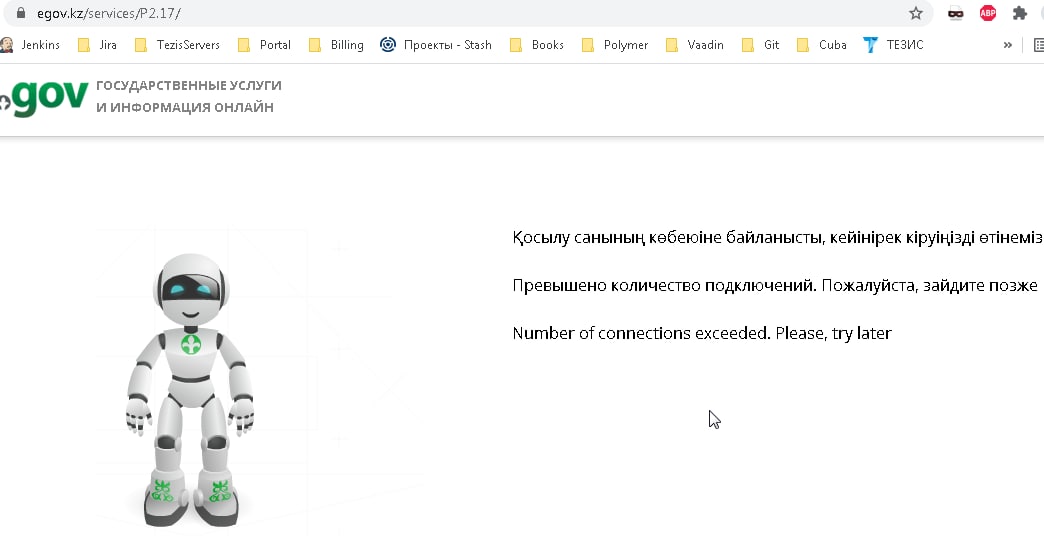This screenshot has height=536, width=1044.
Task: Bookmark this page with the star icon
Action: [916, 13]
